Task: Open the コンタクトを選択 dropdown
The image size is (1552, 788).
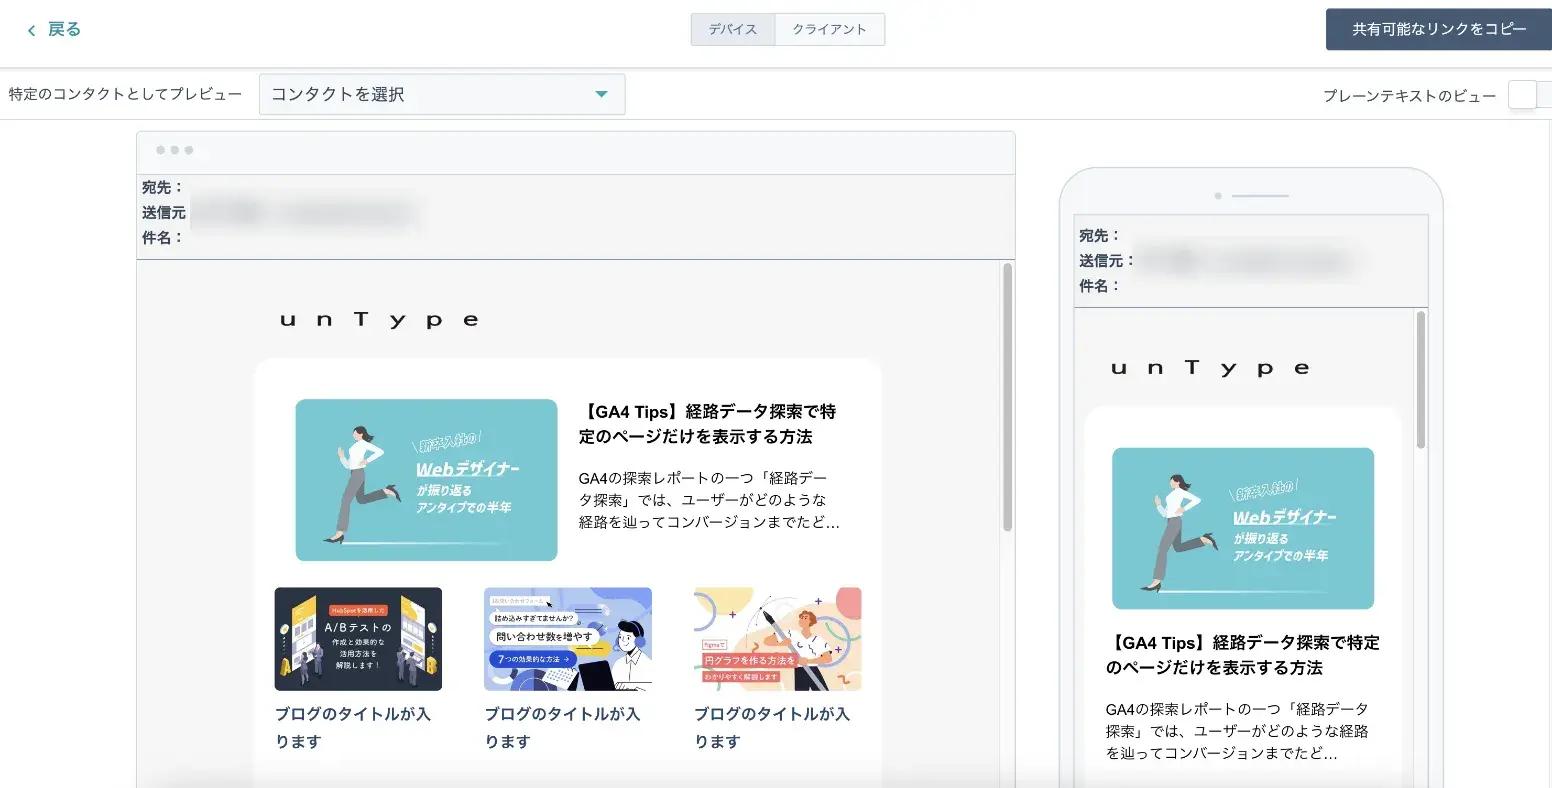Action: coord(442,94)
